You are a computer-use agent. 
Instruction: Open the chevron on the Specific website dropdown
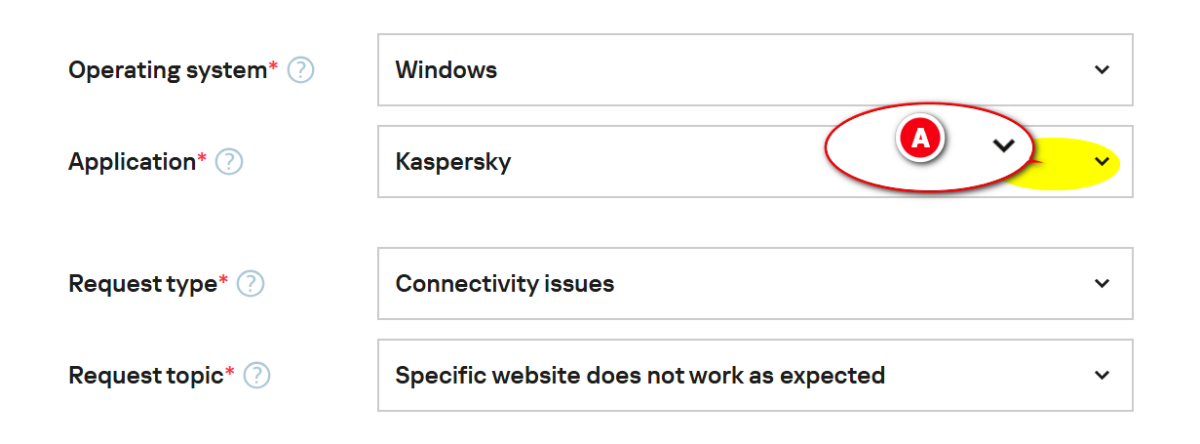pos(1102,376)
